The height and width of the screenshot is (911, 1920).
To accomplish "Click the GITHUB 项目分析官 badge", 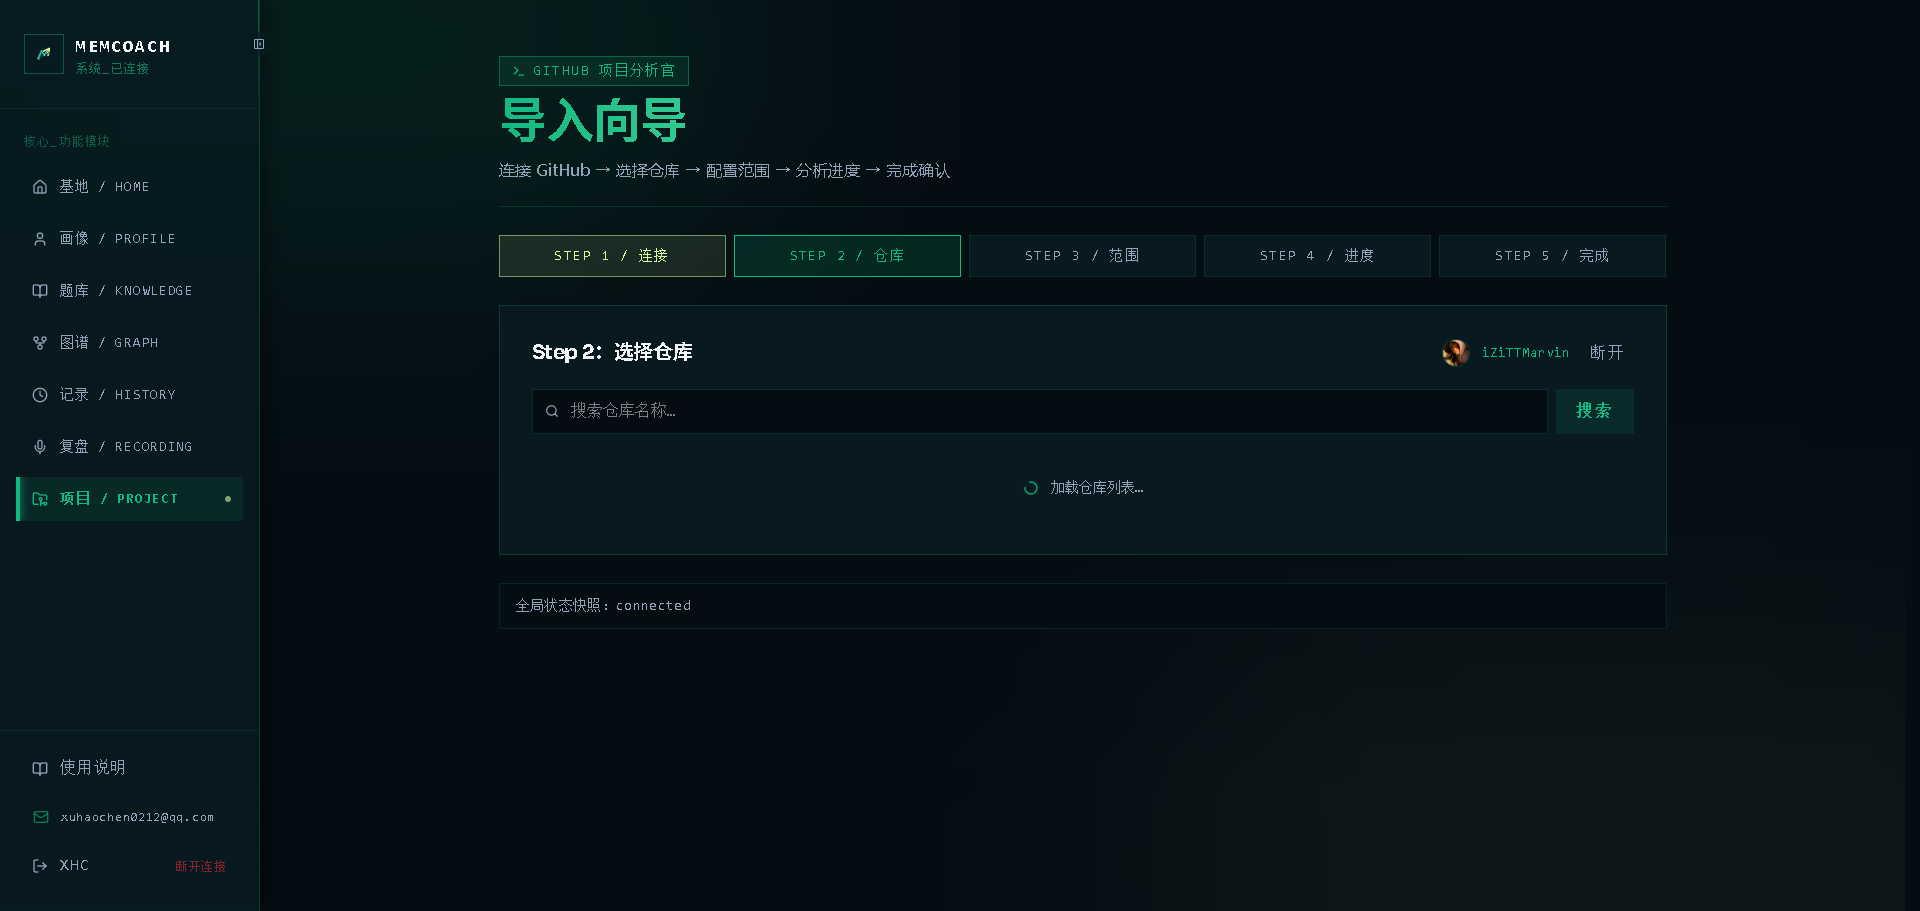I will point(594,71).
